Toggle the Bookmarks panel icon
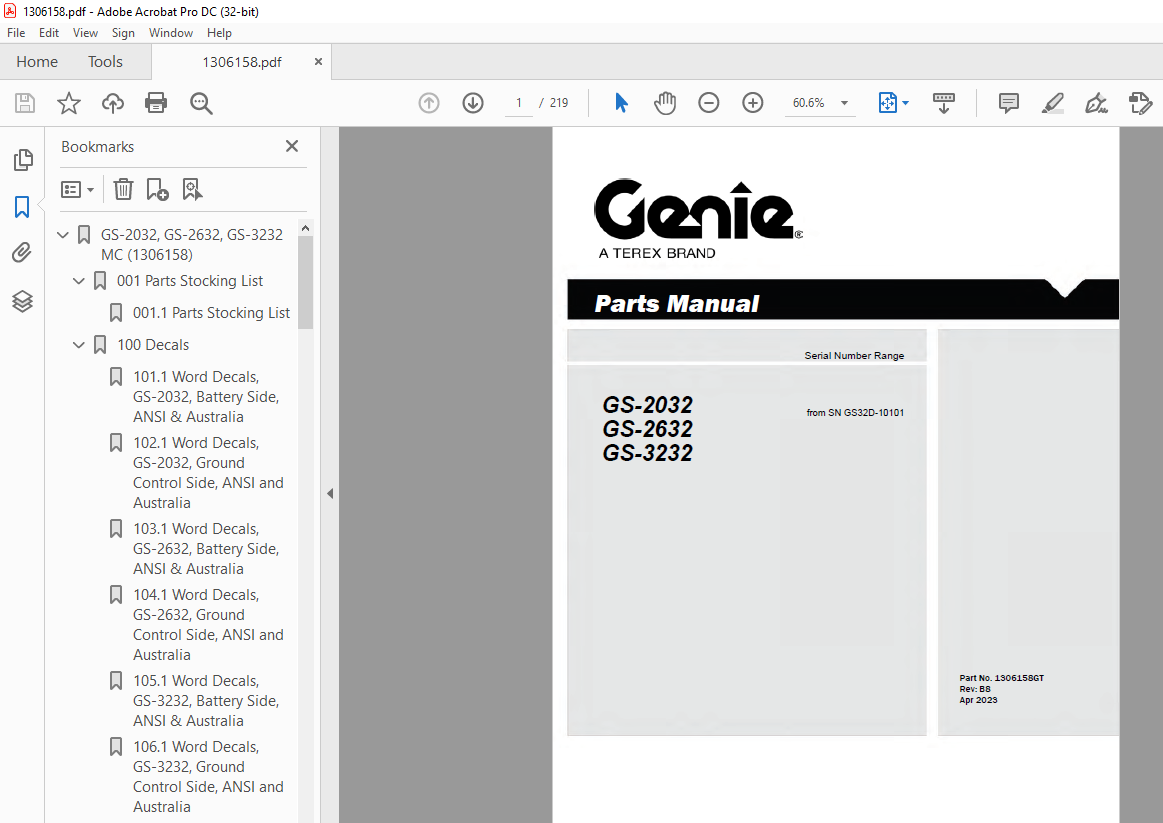Image resolution: width=1163 pixels, height=823 pixels. 22,207
